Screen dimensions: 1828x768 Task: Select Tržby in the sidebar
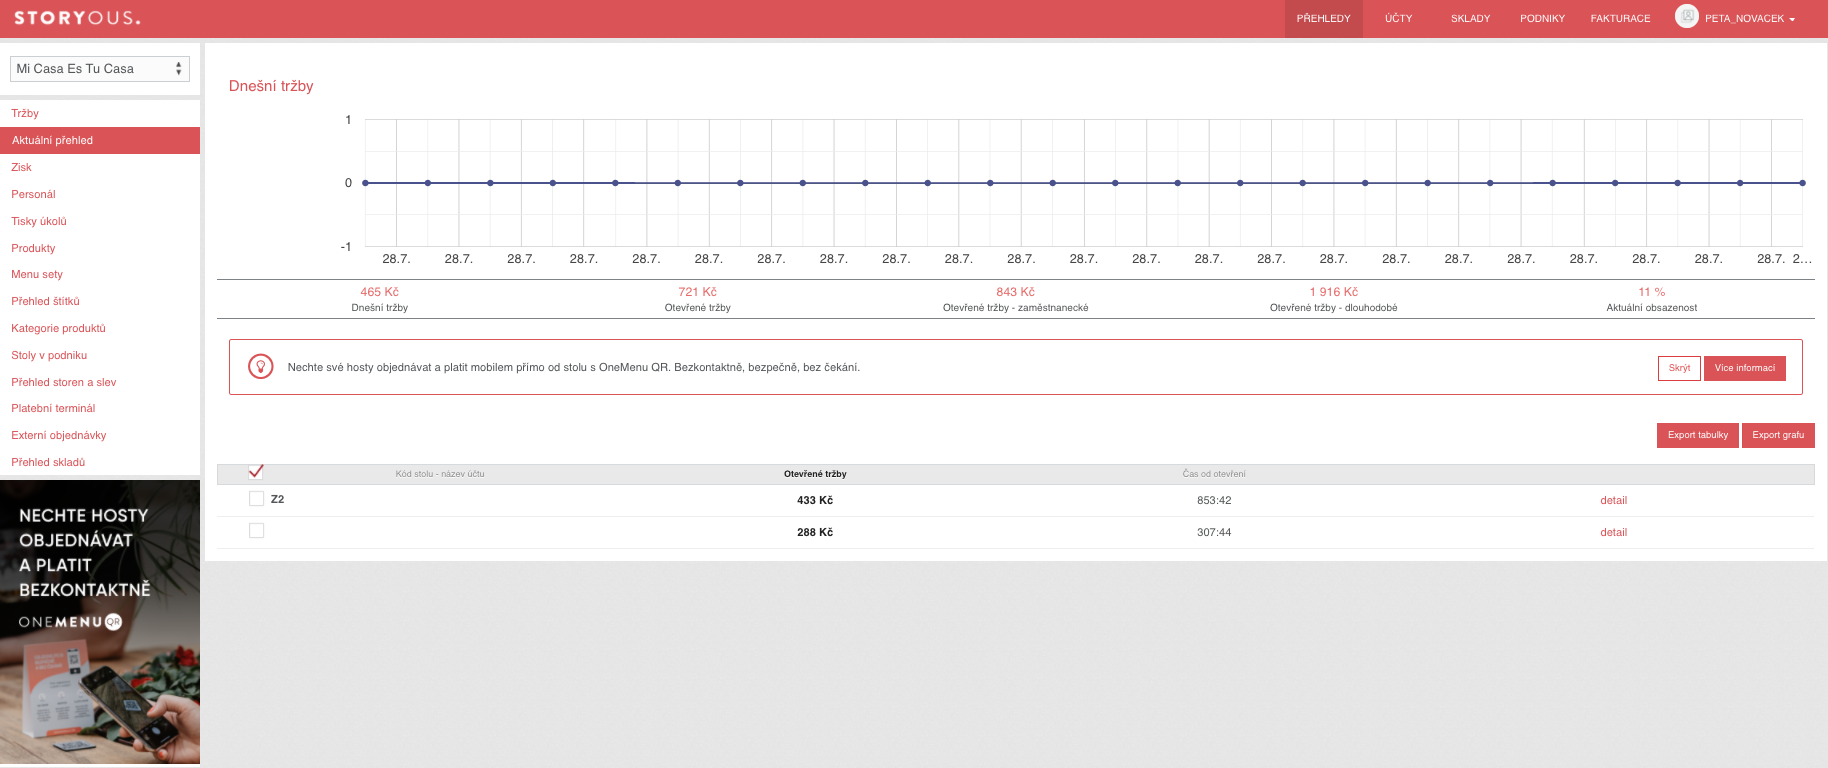[x=100, y=113]
